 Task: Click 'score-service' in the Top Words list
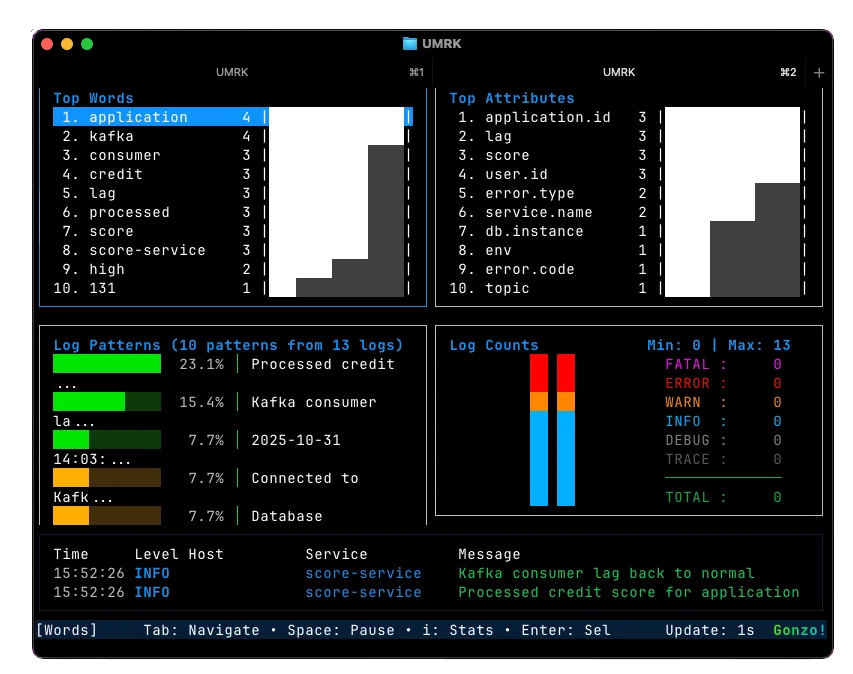pos(147,250)
